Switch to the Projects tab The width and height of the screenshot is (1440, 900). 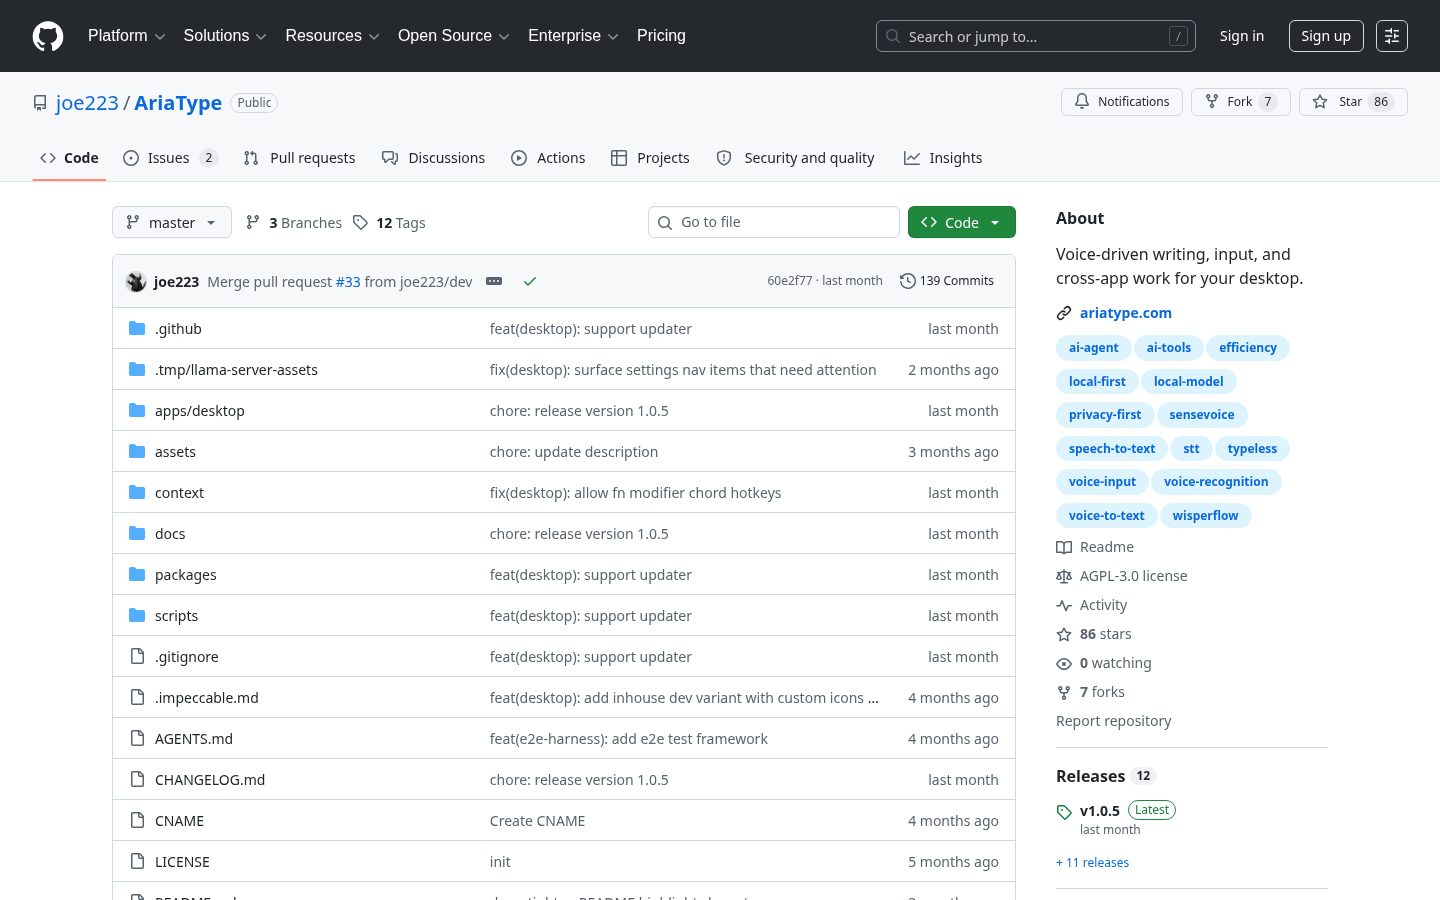click(650, 158)
